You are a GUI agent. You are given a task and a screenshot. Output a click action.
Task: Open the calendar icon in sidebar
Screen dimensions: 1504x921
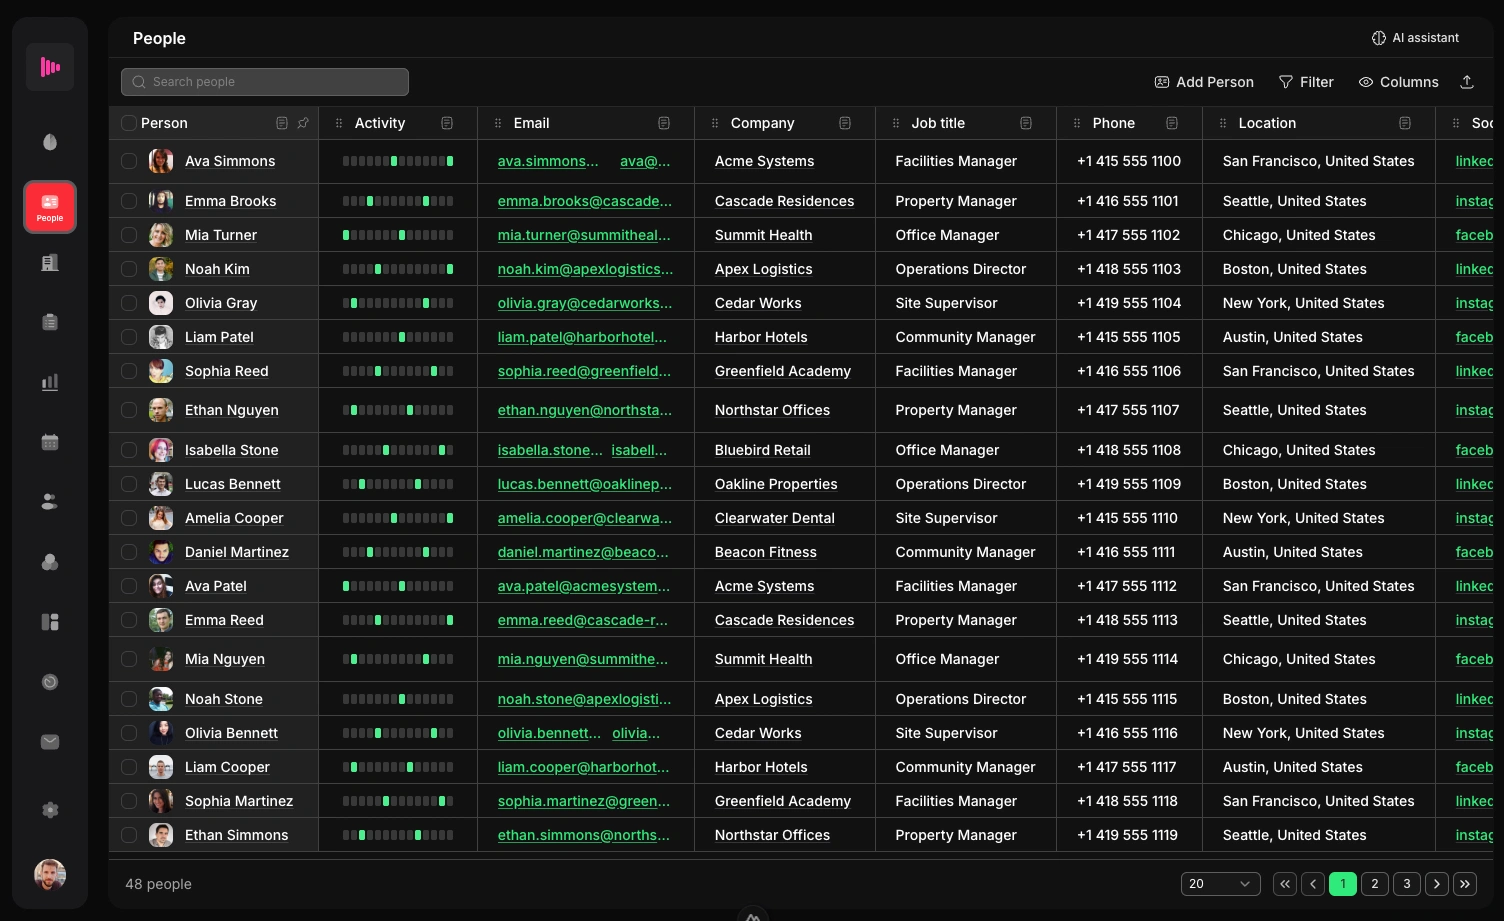click(50, 442)
